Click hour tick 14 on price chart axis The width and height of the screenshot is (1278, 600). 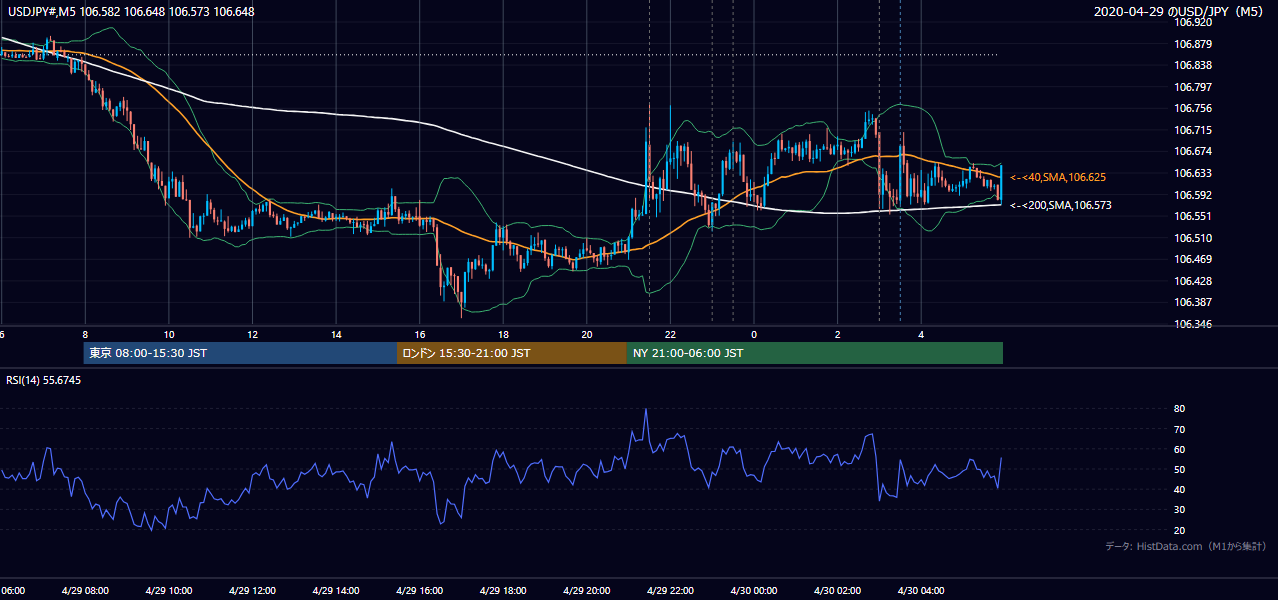(336, 335)
